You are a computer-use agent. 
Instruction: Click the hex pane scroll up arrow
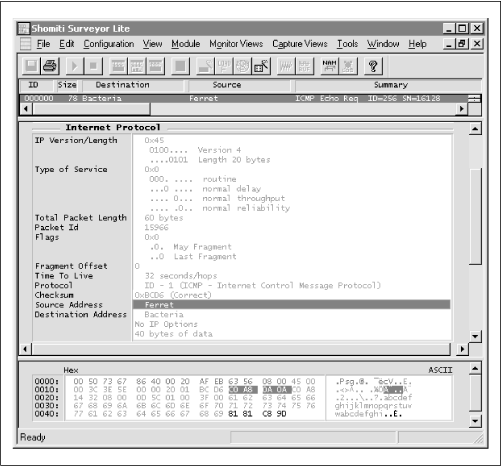(x=475, y=368)
